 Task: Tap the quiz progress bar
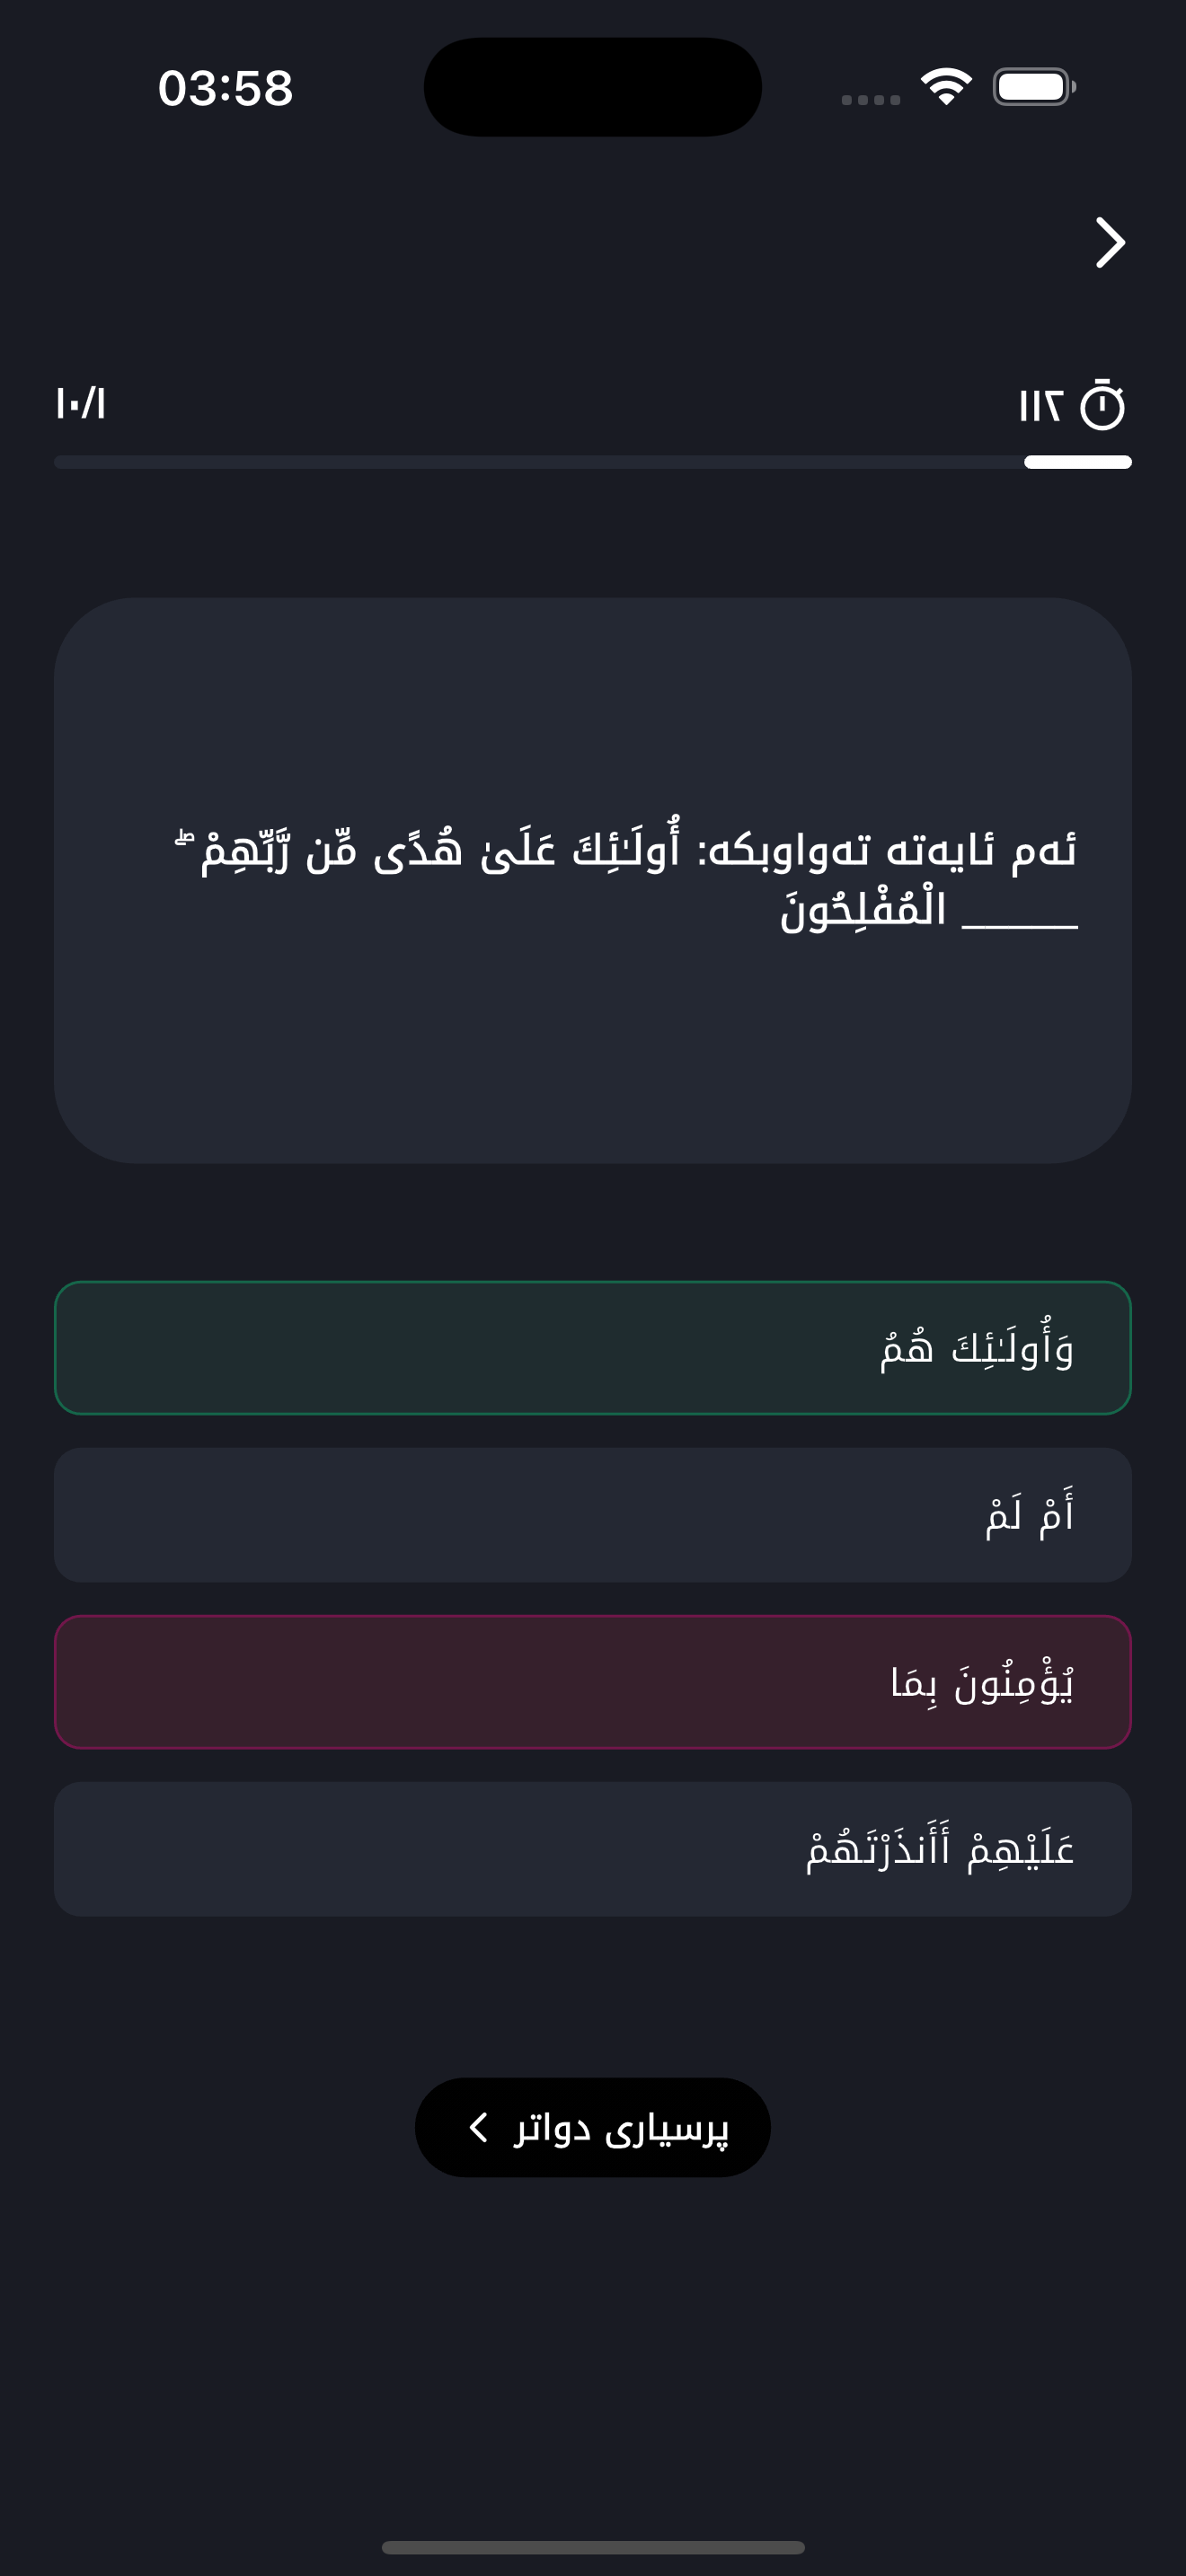click(593, 462)
